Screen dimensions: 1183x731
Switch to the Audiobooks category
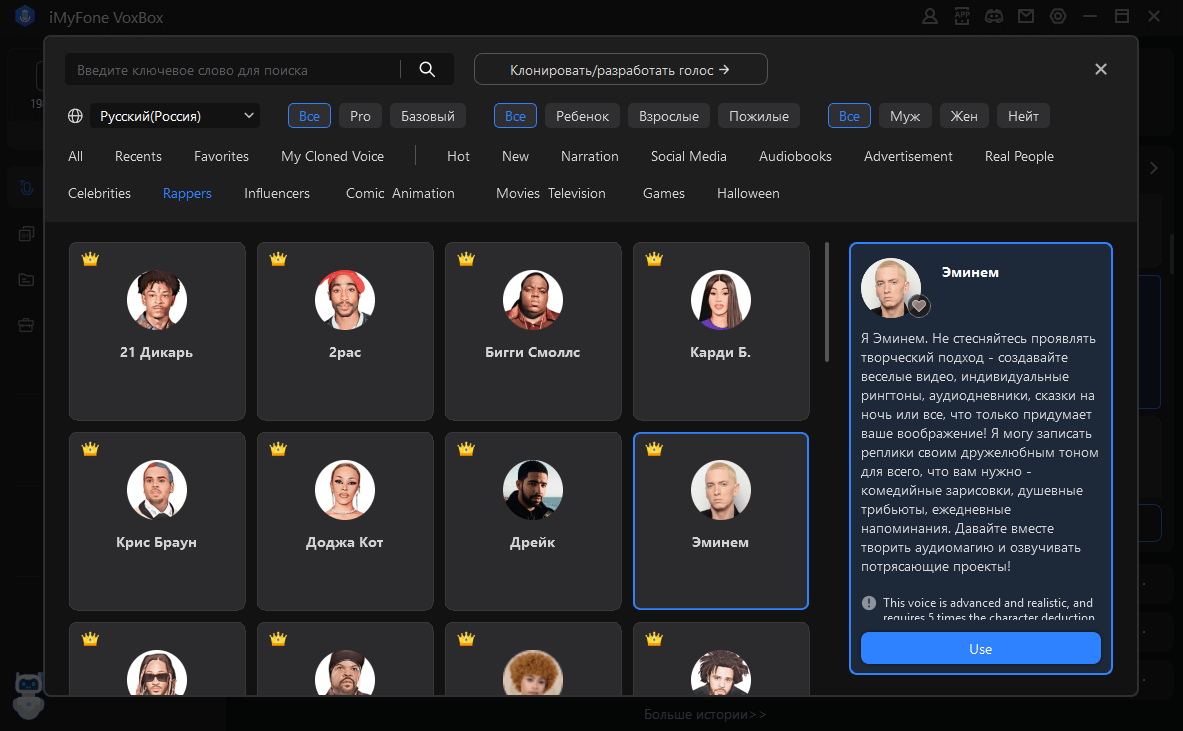click(x=795, y=156)
